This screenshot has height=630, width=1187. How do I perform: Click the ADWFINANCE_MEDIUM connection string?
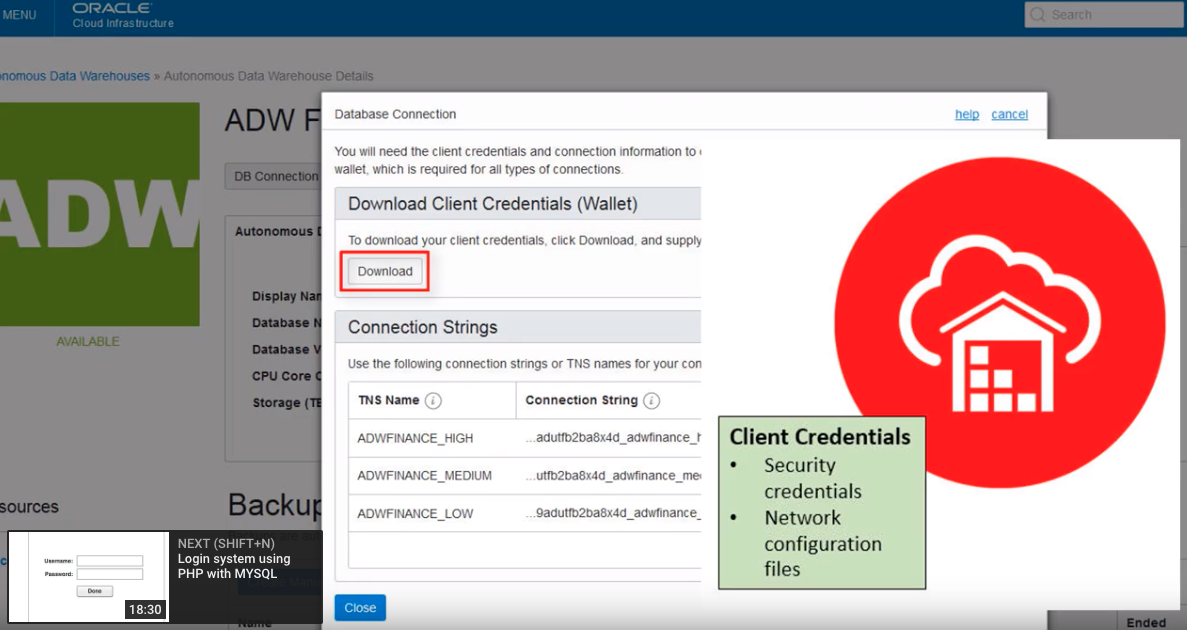(613, 476)
